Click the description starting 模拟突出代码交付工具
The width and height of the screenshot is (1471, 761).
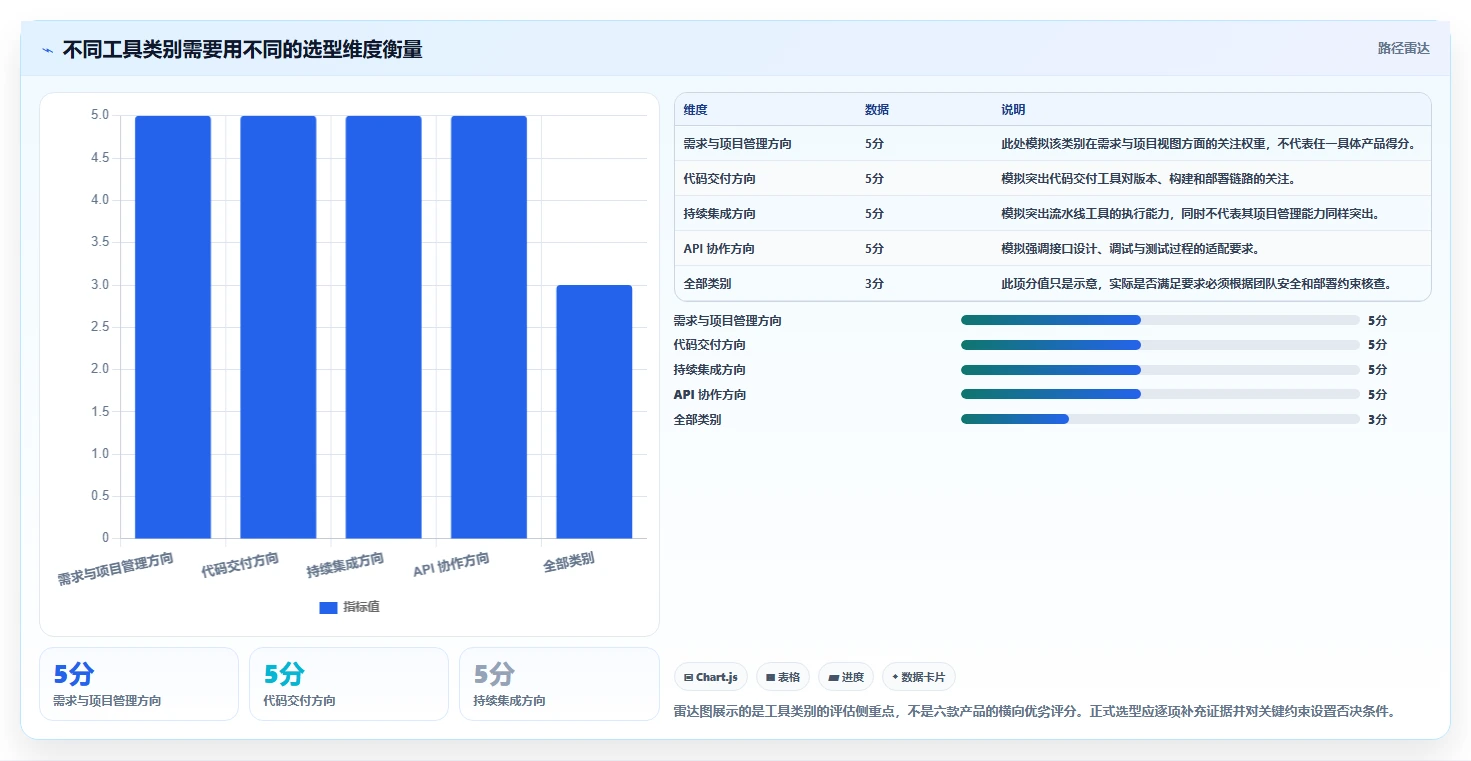point(1149,179)
